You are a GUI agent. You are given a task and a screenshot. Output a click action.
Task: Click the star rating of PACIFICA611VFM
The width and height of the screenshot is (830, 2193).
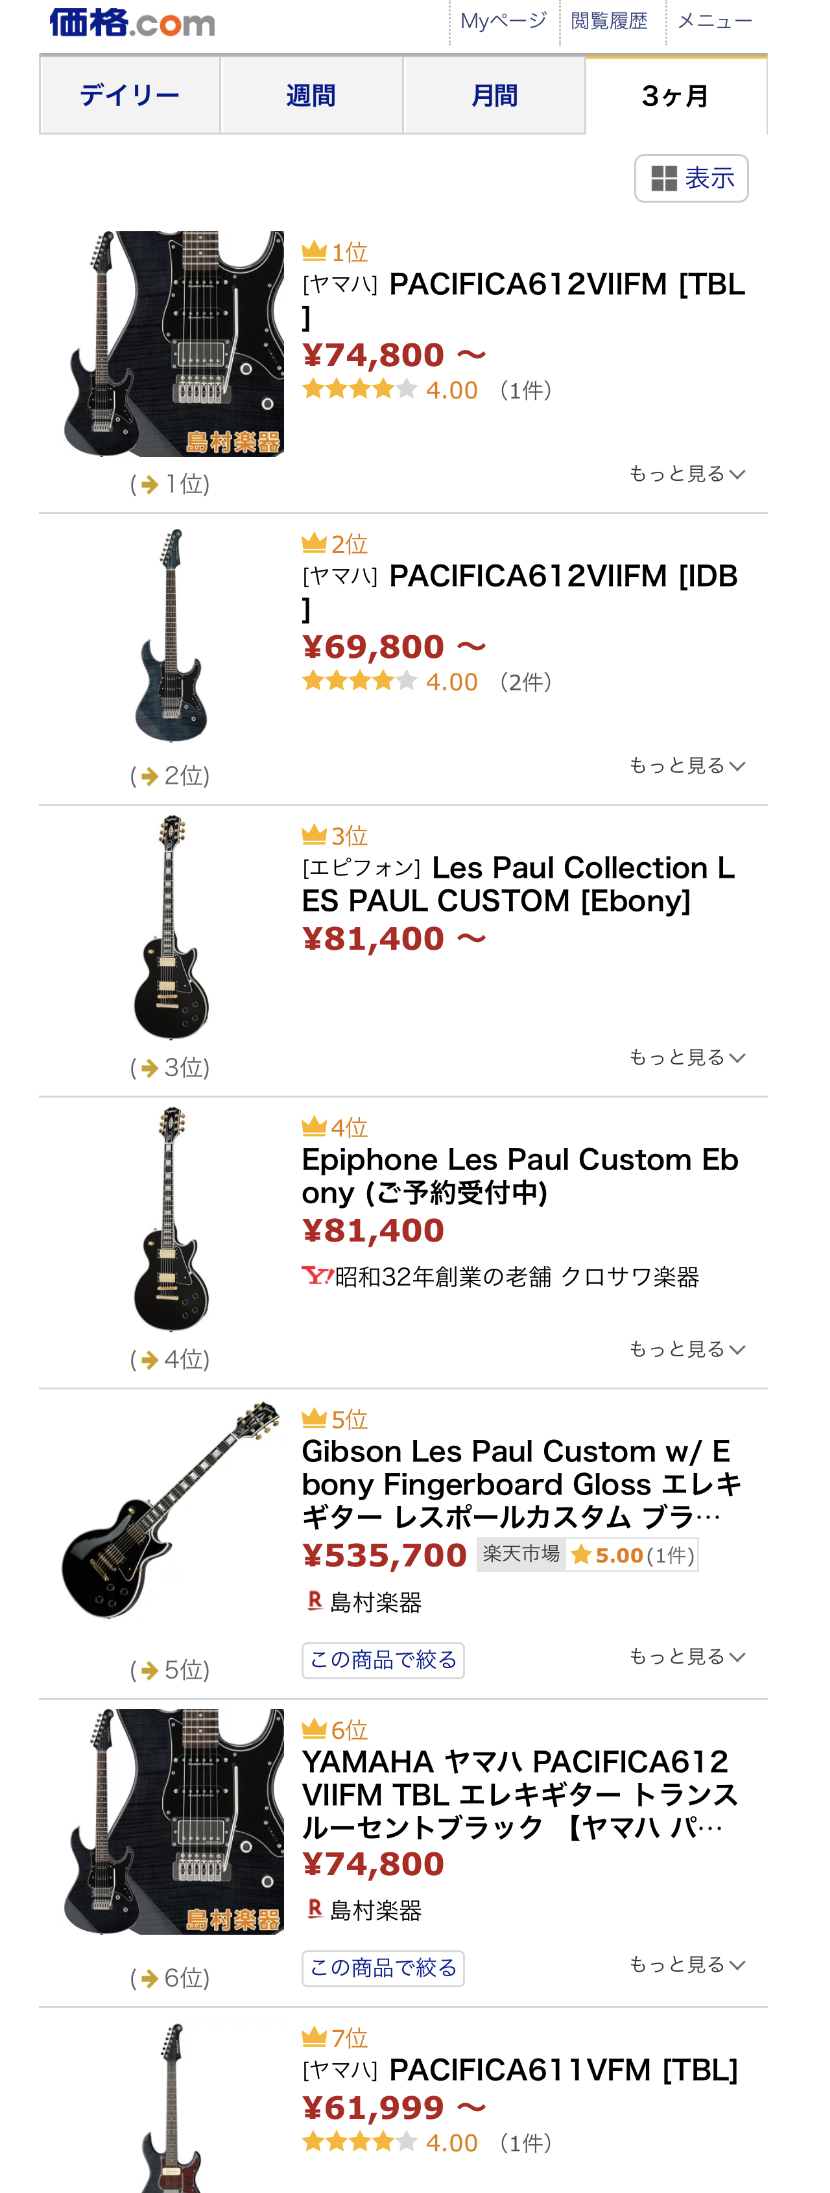(x=359, y=2141)
